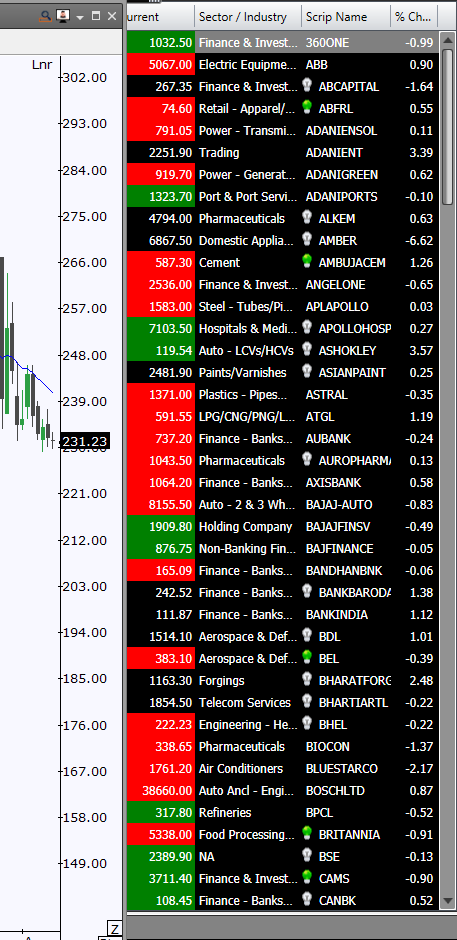
Task: Click the bulb icon beside BANKBARODA
Action: [x=307, y=592]
